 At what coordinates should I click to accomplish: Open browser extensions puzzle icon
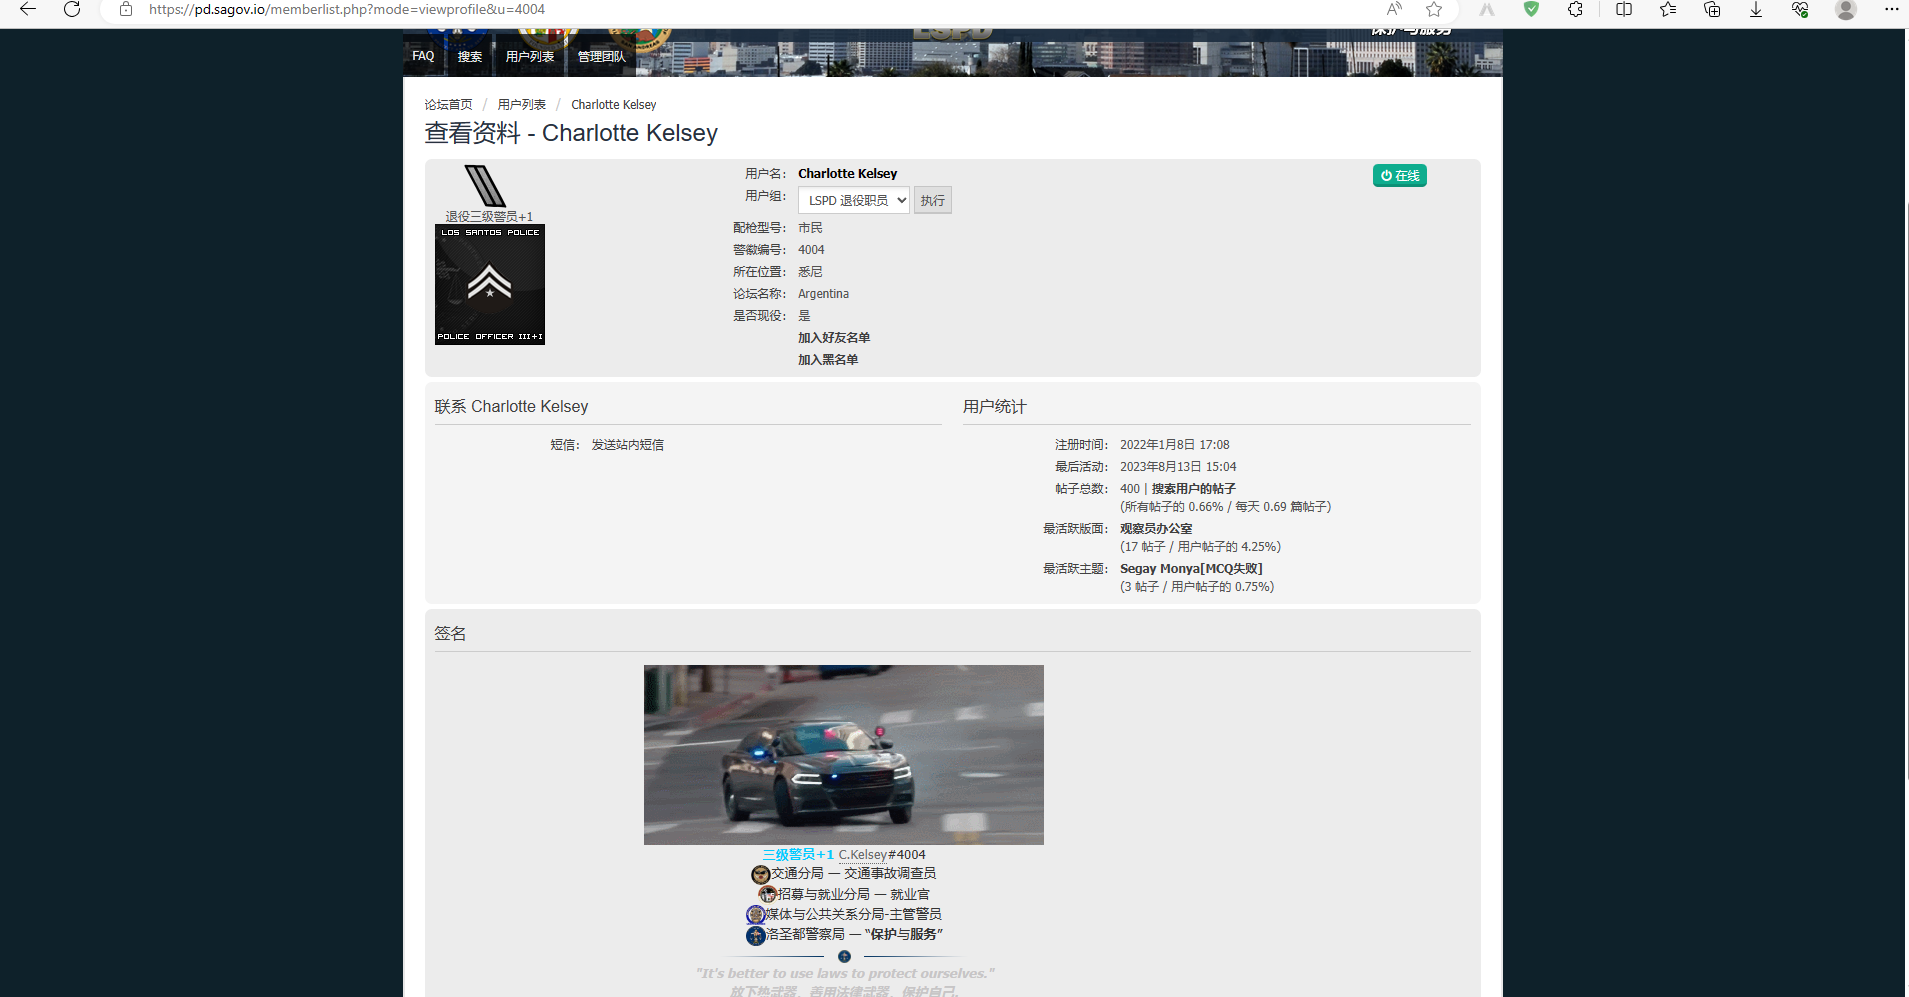coord(1575,10)
